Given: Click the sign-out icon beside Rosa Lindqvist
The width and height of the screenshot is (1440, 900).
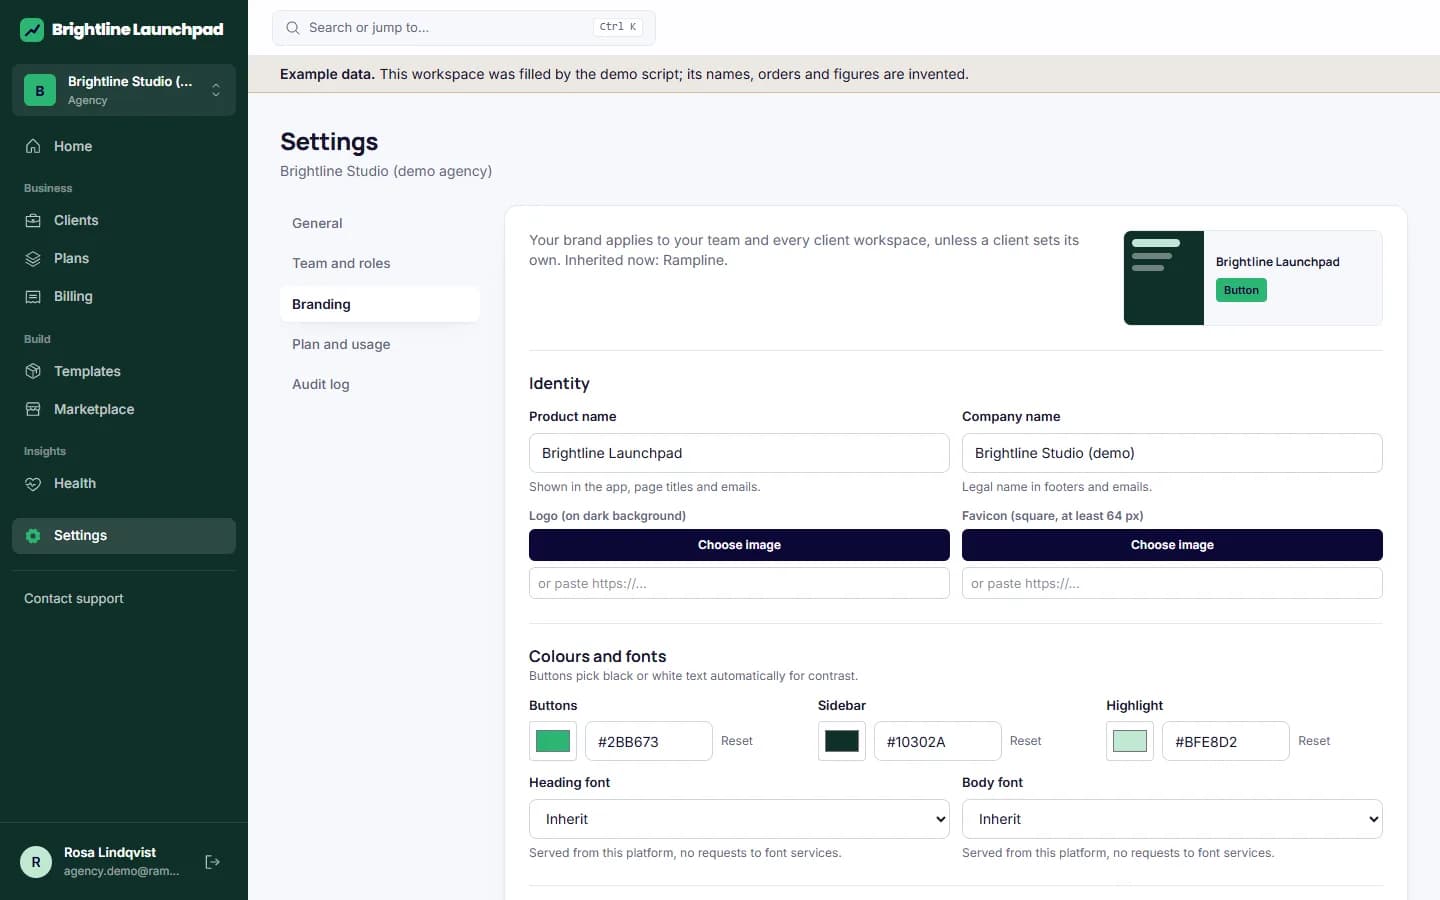Looking at the screenshot, I should pyautogui.click(x=212, y=862).
